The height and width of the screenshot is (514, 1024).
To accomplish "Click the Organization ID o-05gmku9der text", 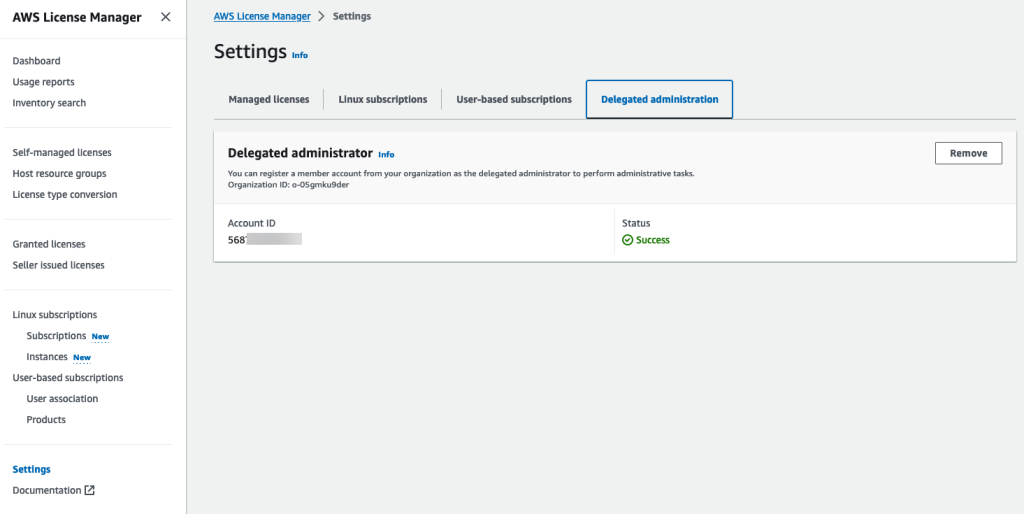I will point(288,184).
